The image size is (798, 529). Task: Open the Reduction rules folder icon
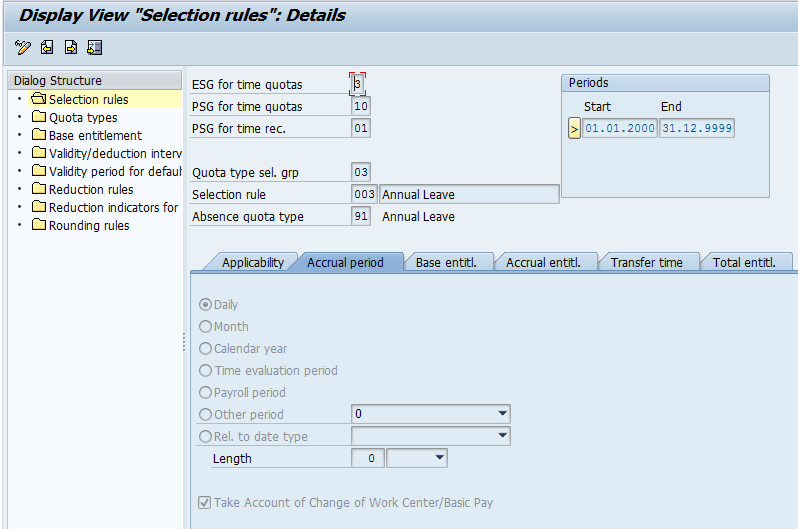pos(39,189)
